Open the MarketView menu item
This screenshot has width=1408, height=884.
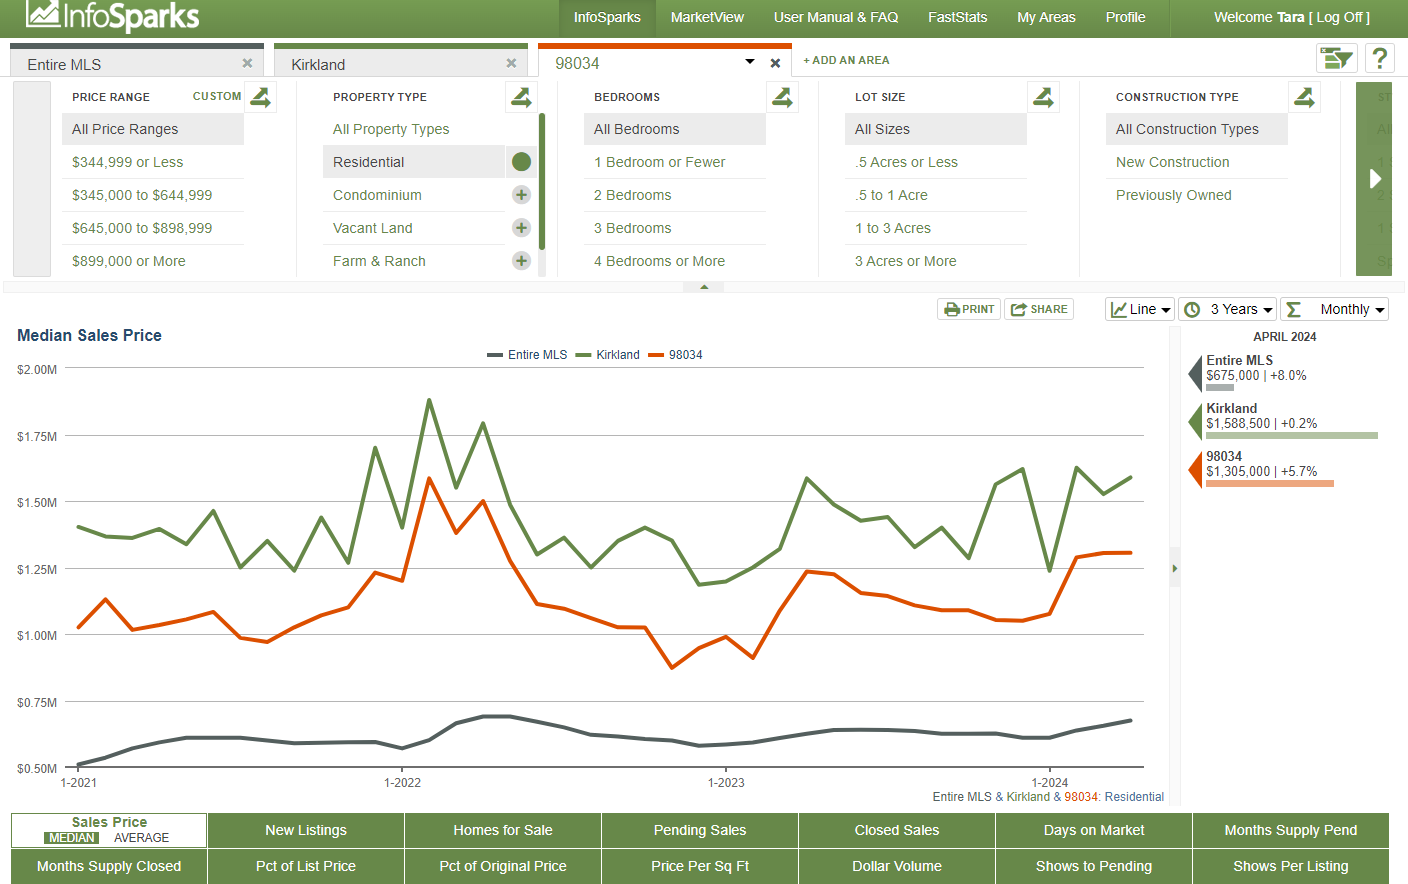pos(707,18)
